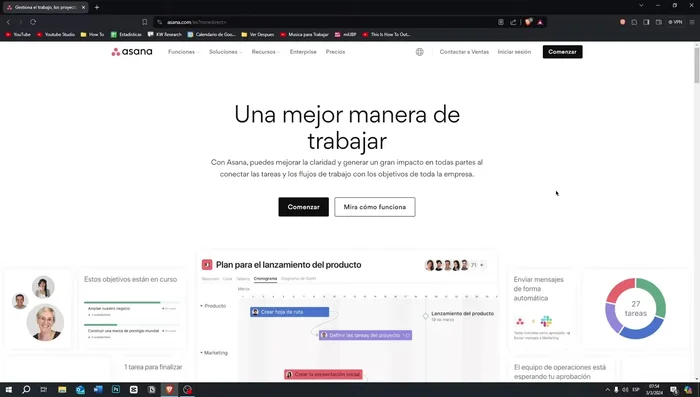The width and height of the screenshot is (700, 397).
Task: Open the Ver Despues bookmarks folder
Action: coord(258,34)
